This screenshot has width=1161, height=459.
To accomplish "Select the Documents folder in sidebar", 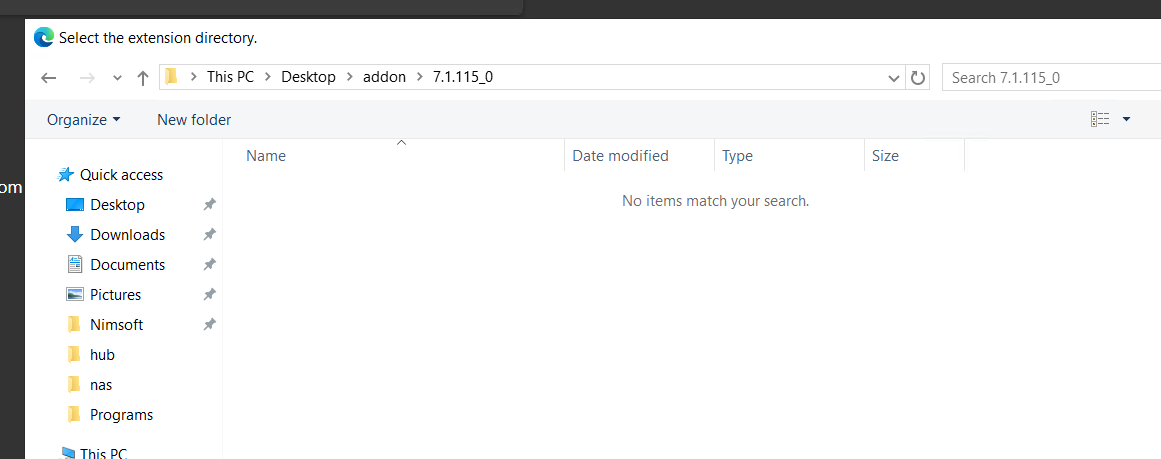I will coord(127,265).
